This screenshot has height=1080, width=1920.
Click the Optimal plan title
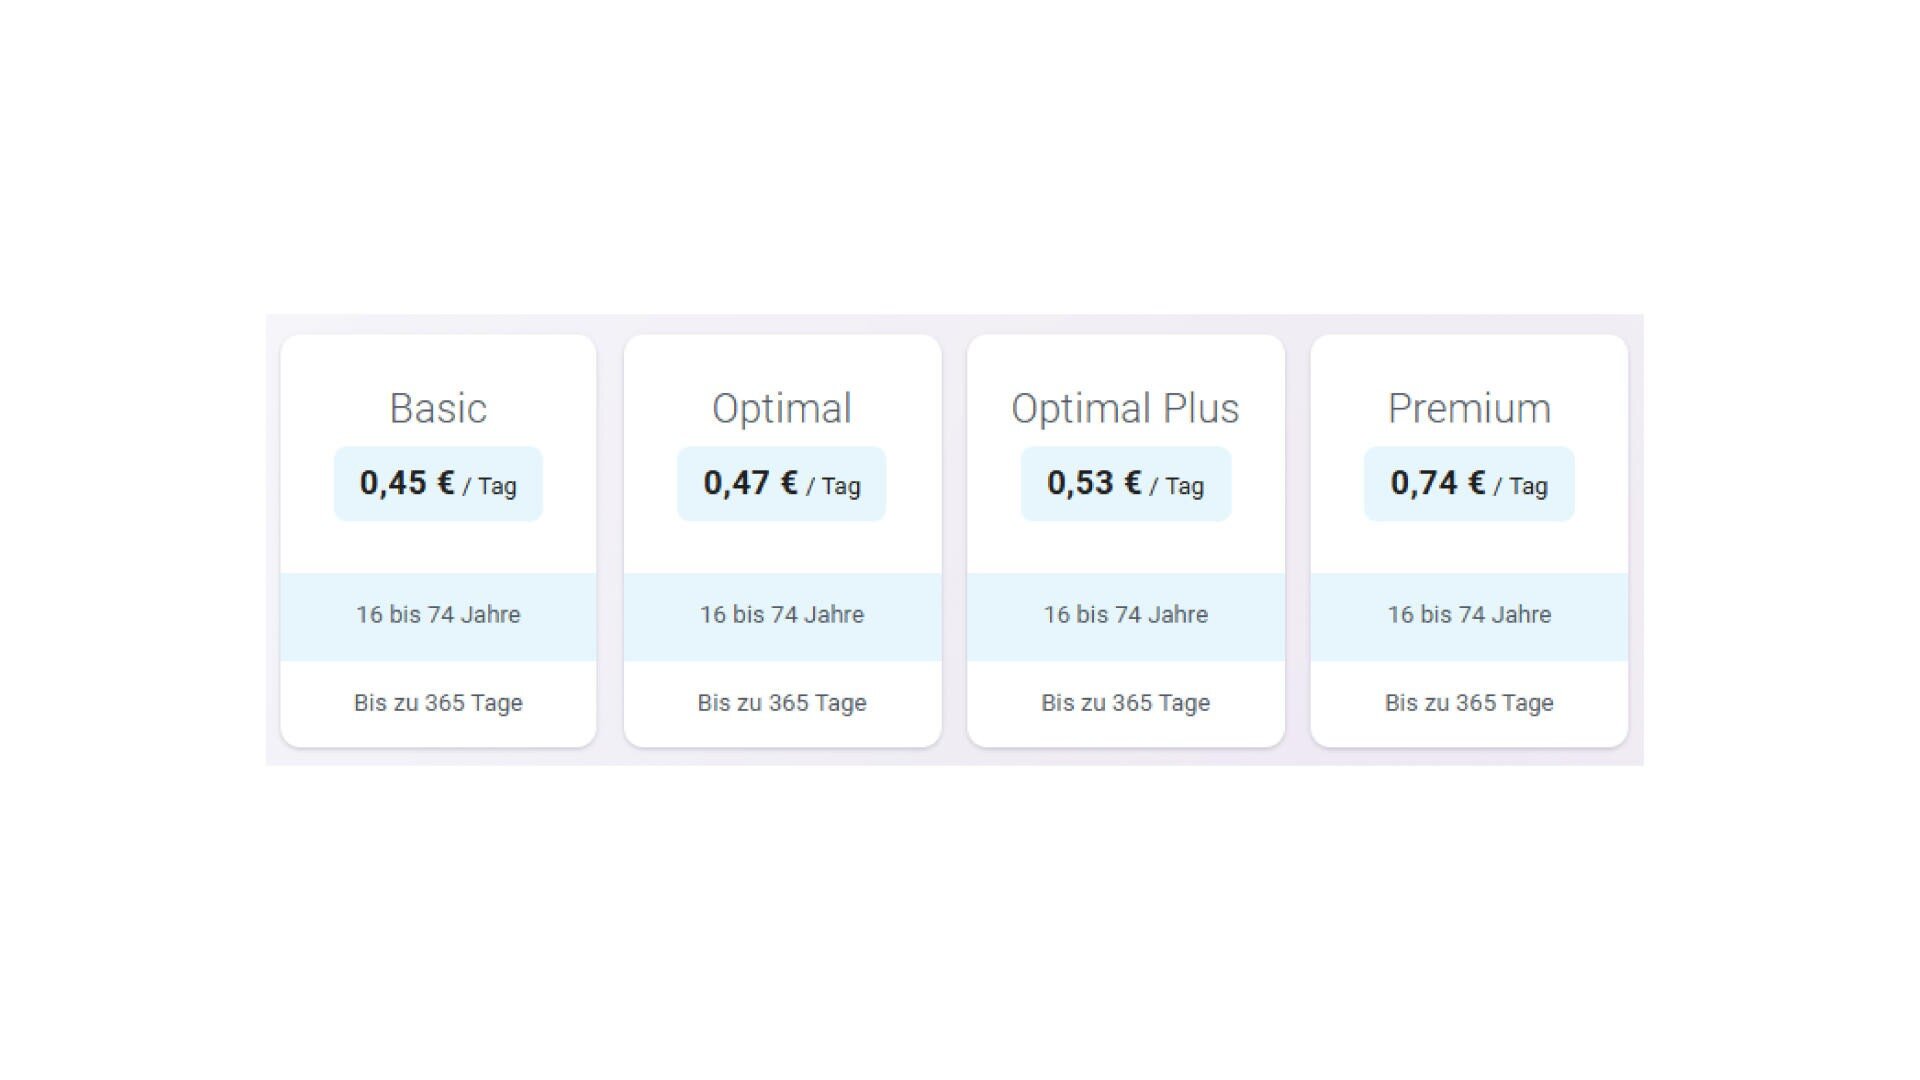pos(781,408)
